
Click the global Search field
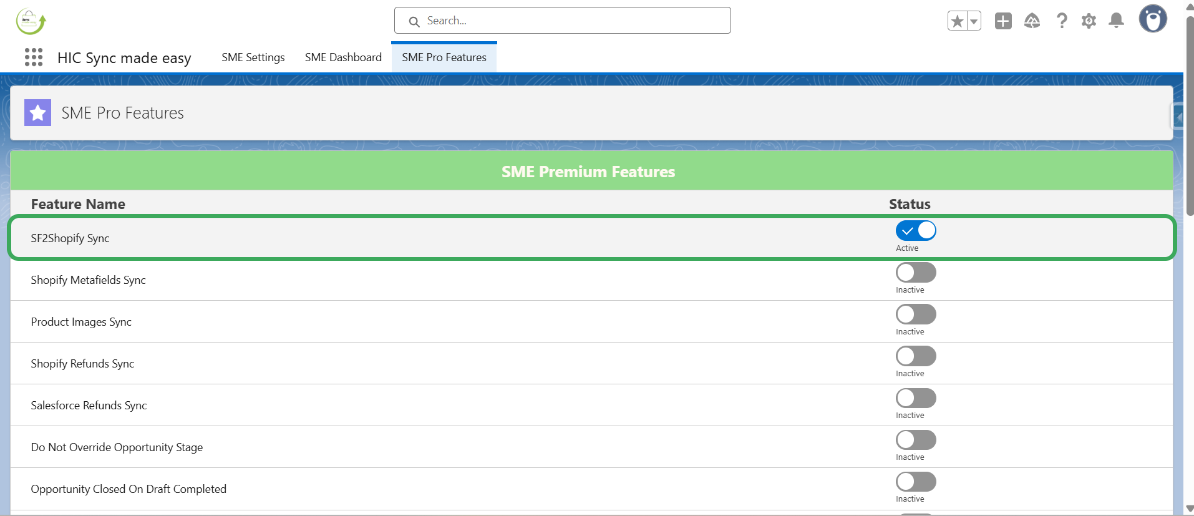point(562,20)
